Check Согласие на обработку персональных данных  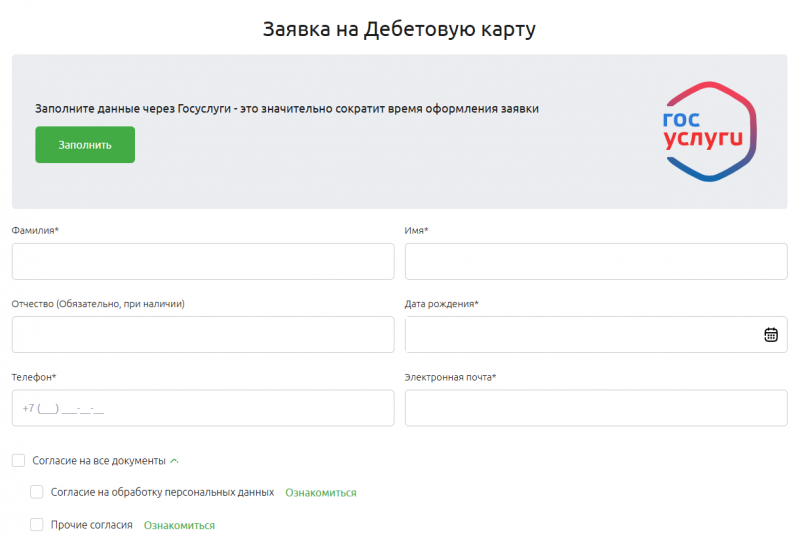pyautogui.click(x=37, y=492)
